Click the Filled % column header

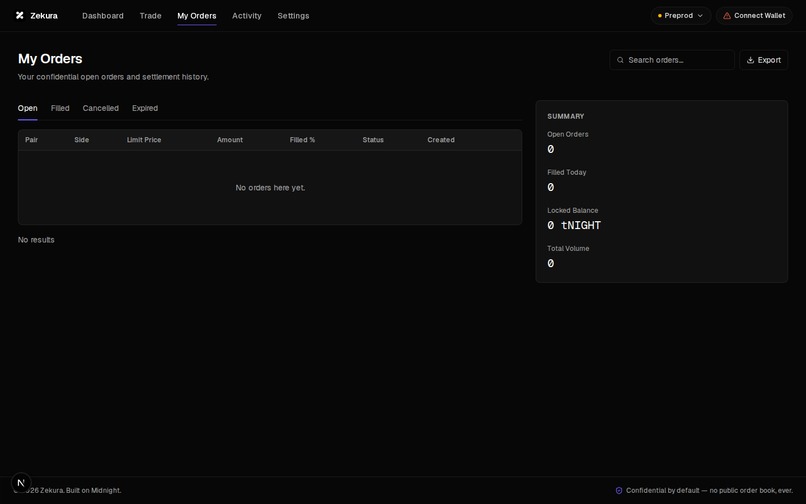coord(302,140)
